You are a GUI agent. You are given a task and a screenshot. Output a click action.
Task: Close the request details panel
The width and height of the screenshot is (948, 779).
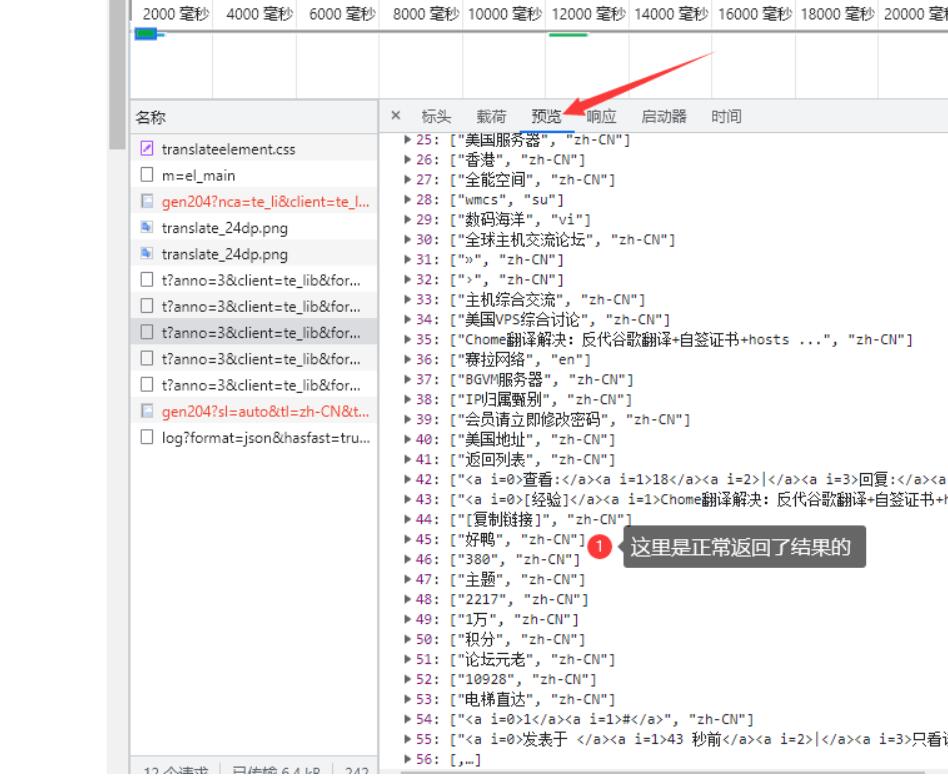tap(395, 115)
